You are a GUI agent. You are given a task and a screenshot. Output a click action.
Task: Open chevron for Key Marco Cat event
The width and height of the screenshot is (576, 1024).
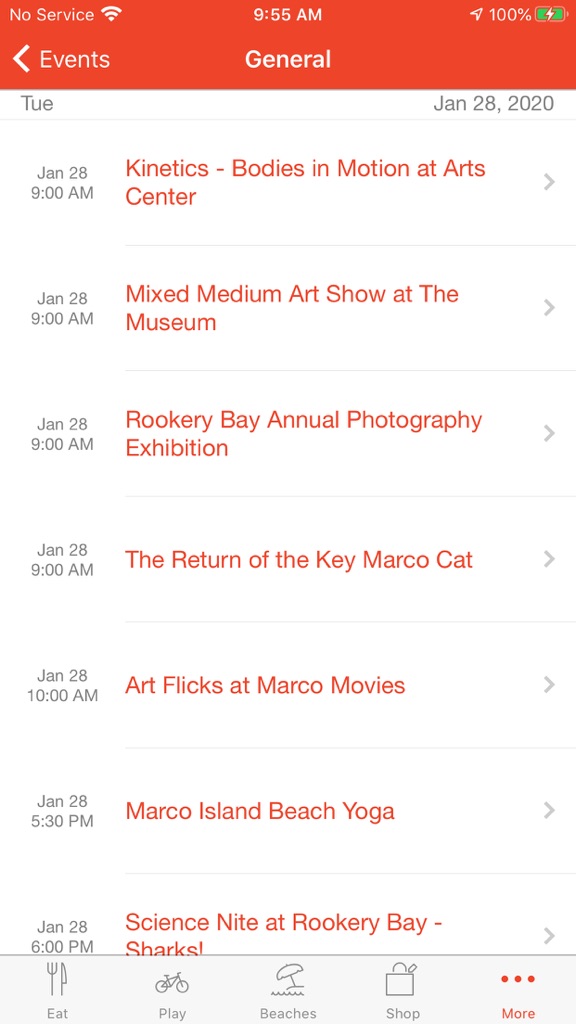549,559
